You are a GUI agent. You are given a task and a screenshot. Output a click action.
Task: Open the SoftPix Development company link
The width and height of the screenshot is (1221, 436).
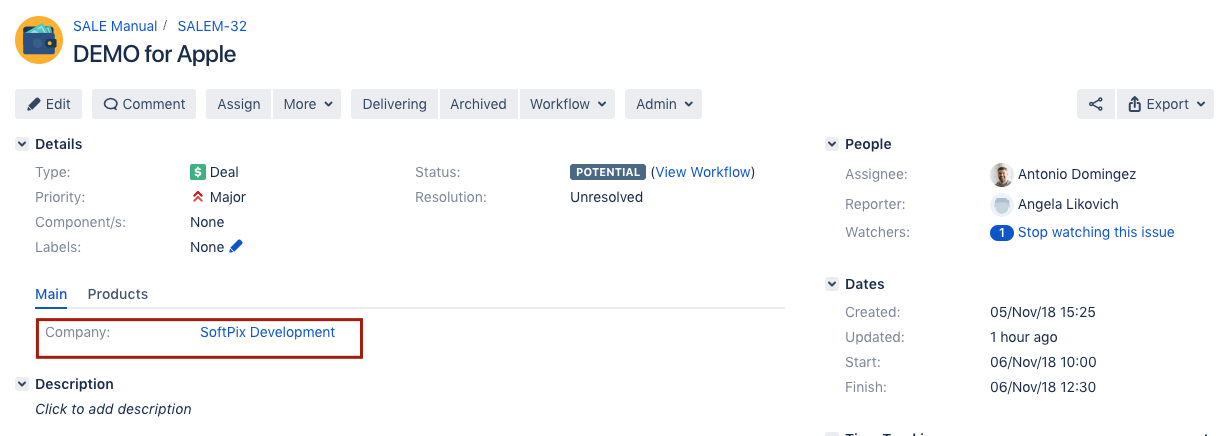click(x=267, y=332)
